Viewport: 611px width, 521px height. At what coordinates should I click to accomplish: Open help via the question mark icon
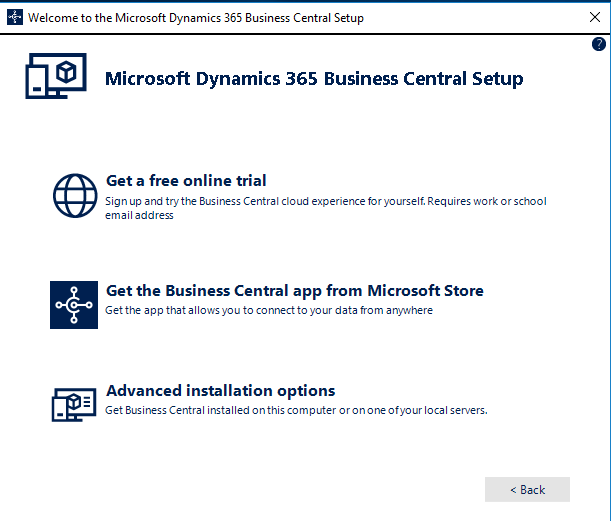click(599, 44)
